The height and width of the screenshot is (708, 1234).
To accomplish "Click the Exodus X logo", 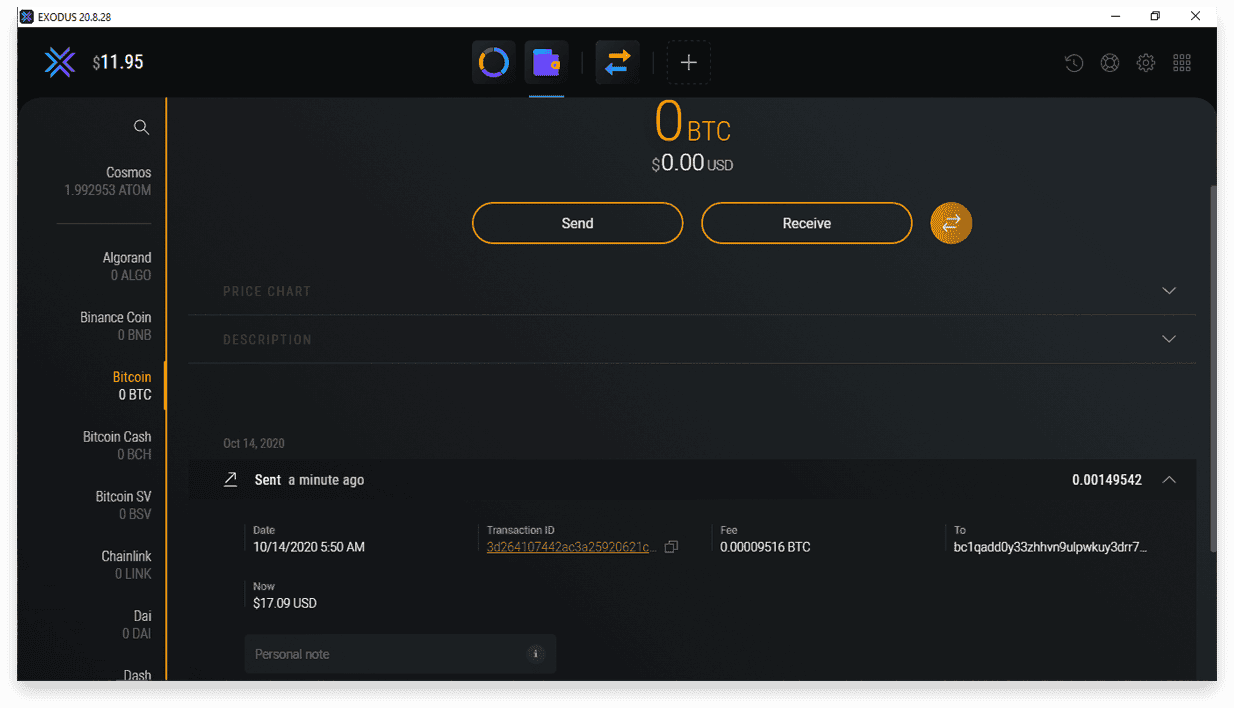I will point(60,62).
